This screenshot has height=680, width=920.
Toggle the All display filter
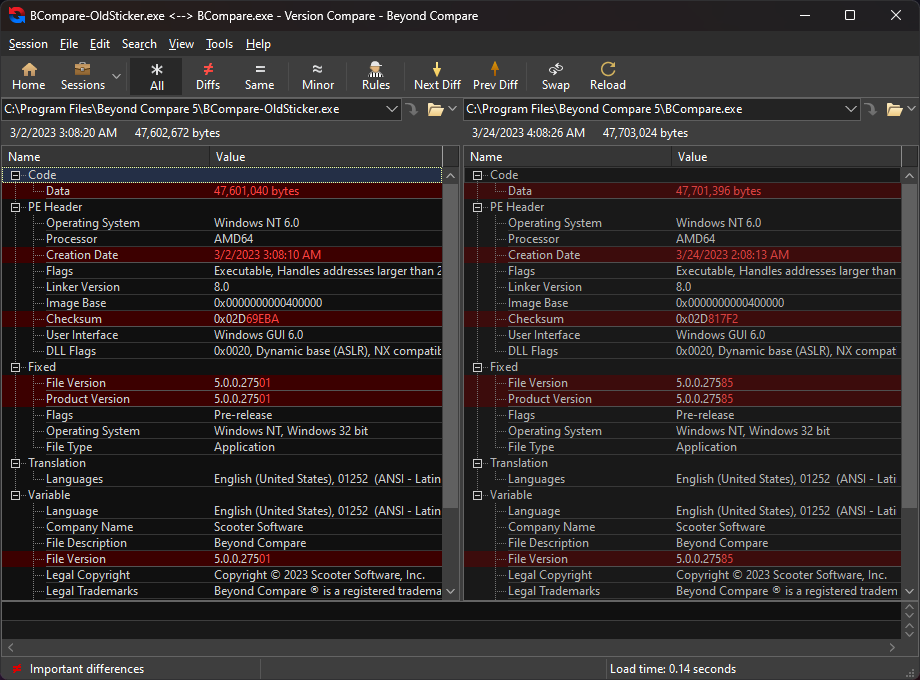(157, 76)
